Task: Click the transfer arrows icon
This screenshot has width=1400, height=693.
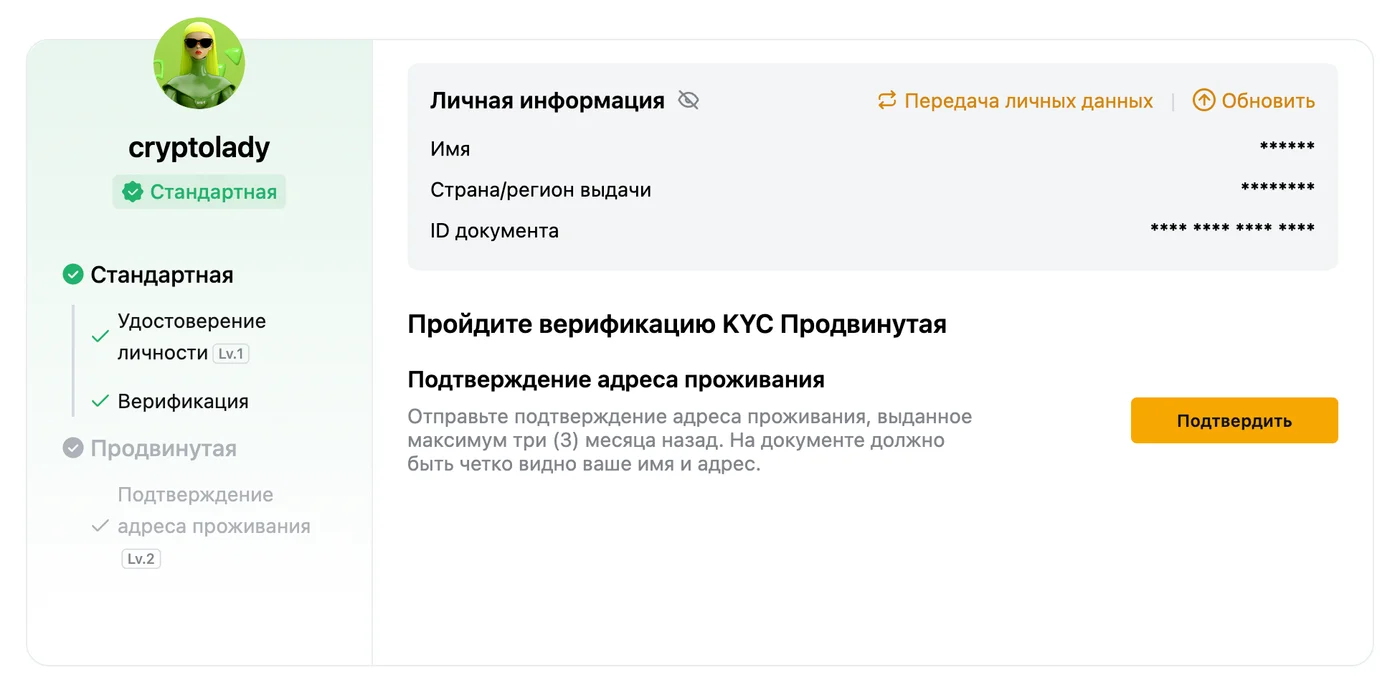Action: coord(887,100)
